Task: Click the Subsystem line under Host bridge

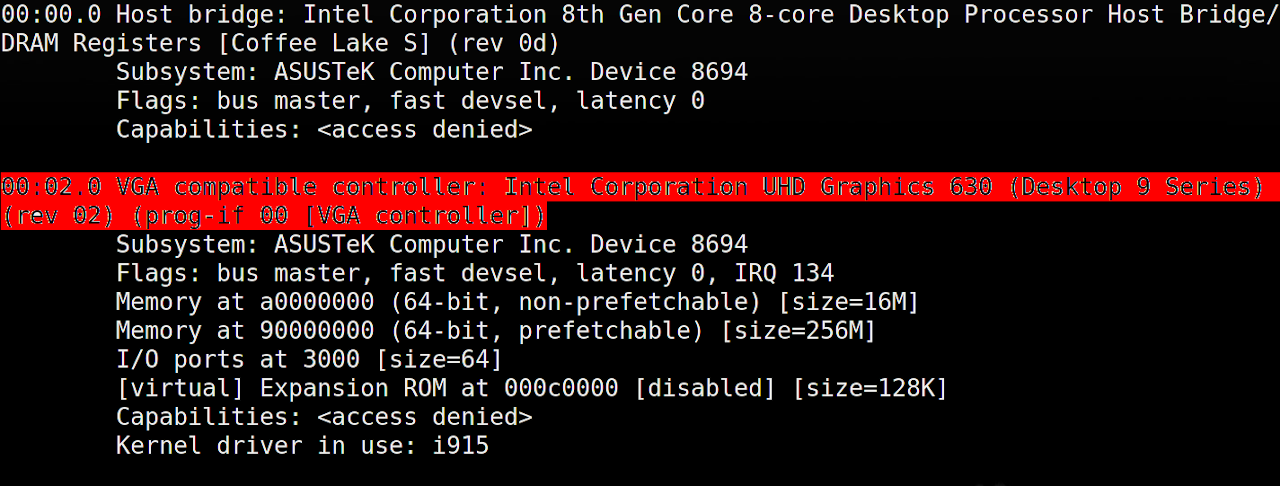Action: (x=431, y=72)
